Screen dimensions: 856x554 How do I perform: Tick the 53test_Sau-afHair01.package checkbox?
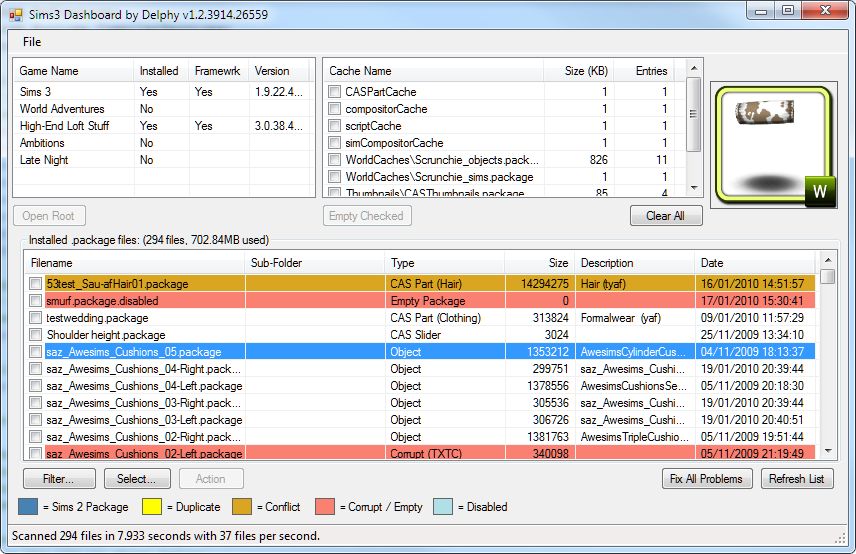35,284
